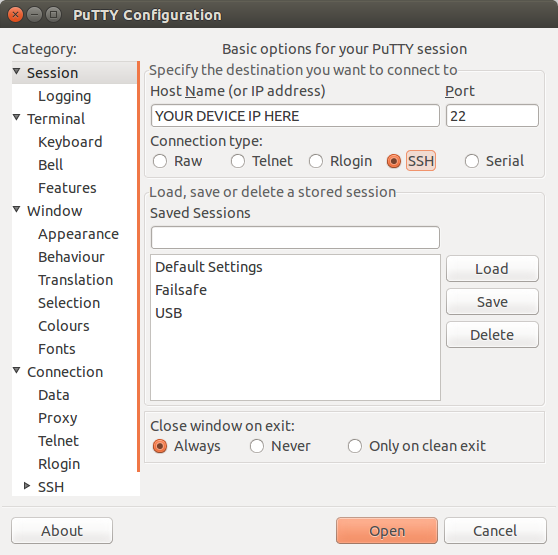Viewport: 558px width, 555px height.
Task: Set close window on exit to Never
Action: coord(257,446)
